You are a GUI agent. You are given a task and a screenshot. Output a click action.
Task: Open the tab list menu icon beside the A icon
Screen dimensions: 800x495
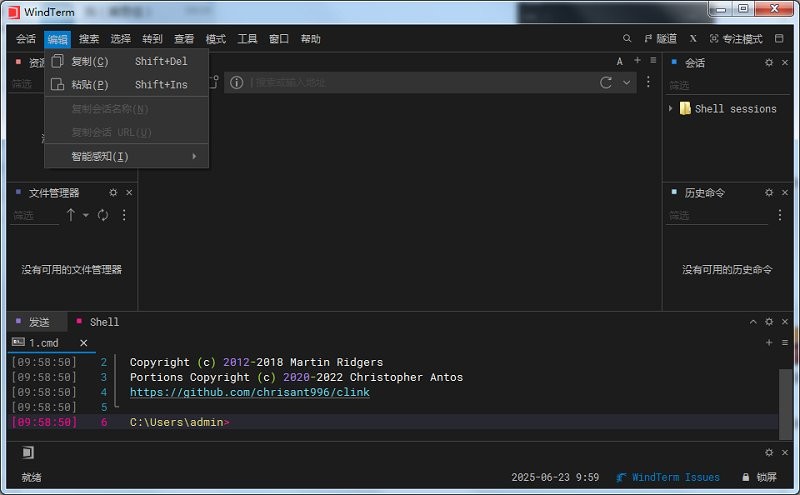[653, 60]
